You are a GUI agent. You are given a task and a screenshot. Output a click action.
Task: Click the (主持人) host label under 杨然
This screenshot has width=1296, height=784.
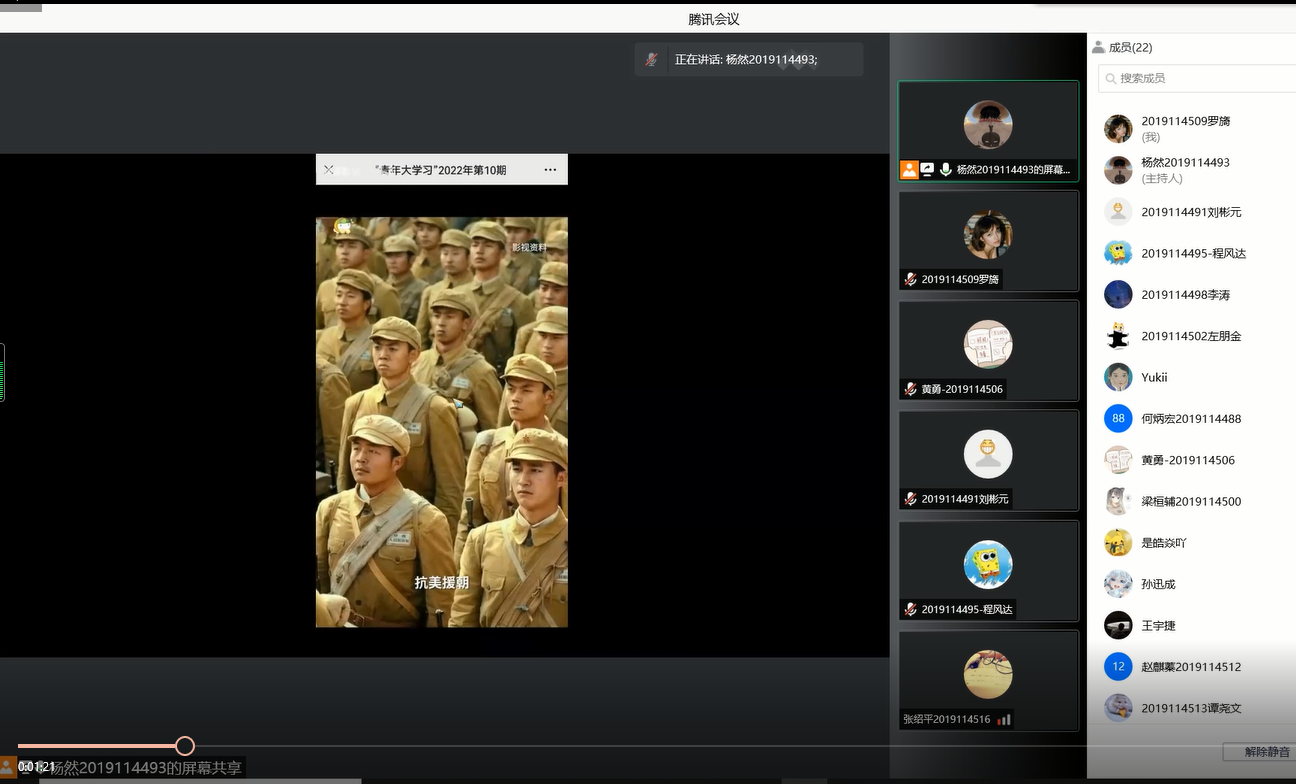coord(1162,178)
